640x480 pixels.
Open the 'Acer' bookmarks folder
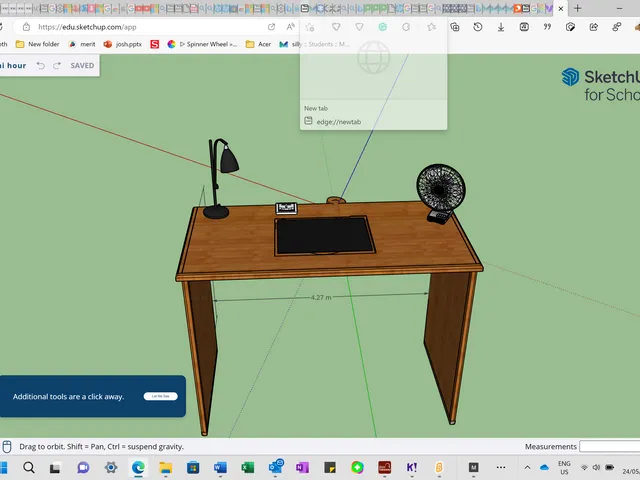[x=258, y=44]
